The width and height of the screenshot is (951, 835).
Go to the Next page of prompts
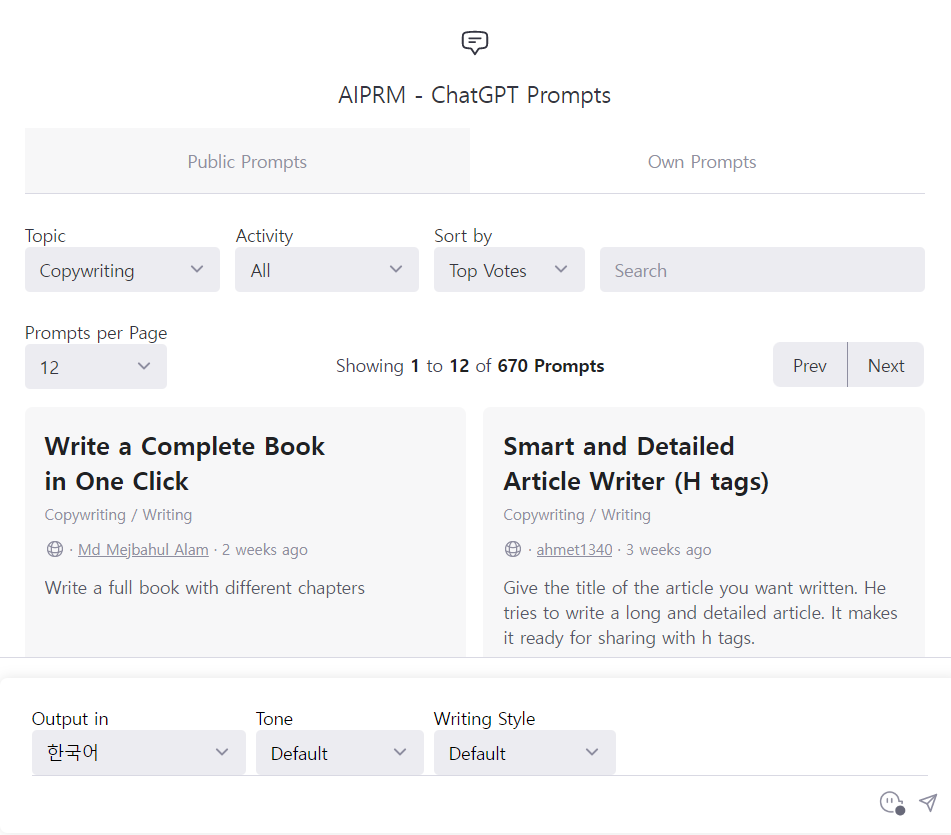tap(885, 365)
